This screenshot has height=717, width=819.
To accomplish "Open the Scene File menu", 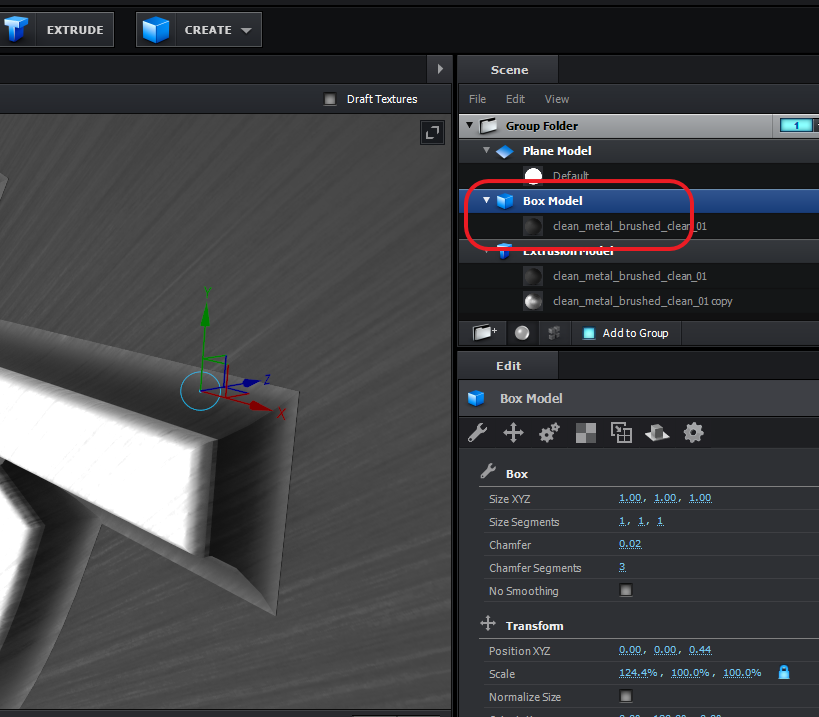I will tap(477, 99).
